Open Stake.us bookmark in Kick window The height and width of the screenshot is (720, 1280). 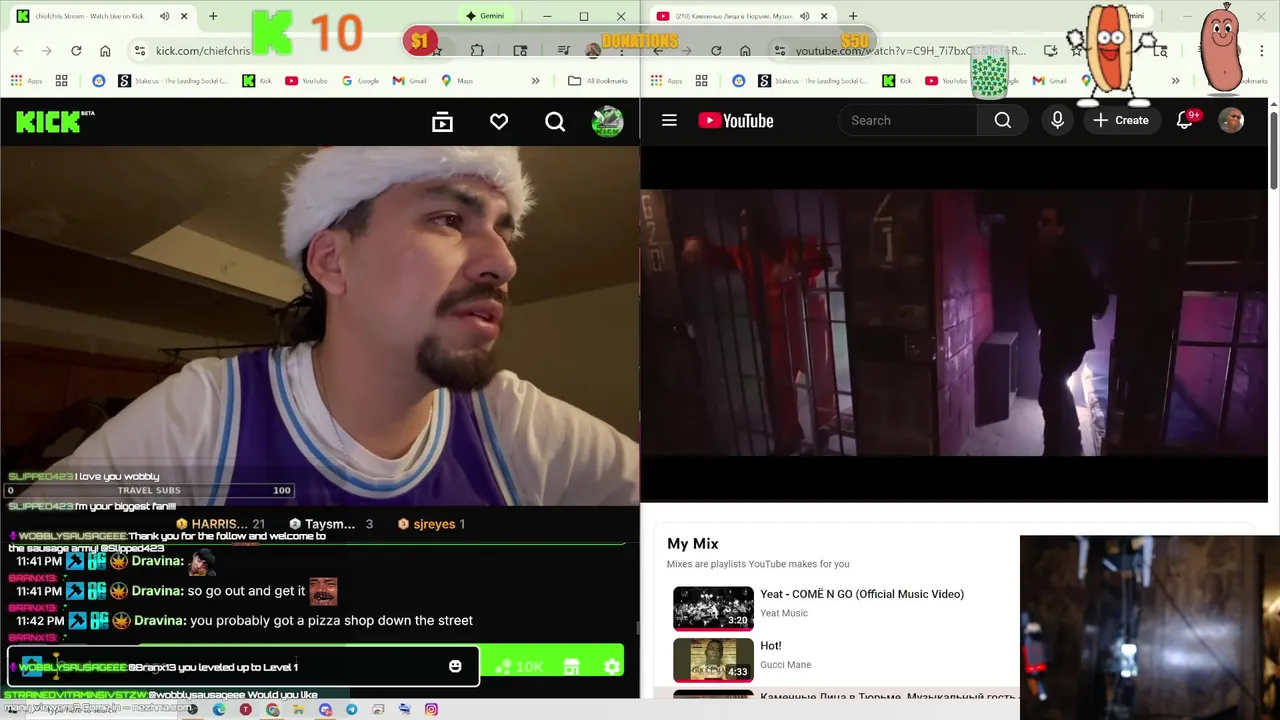[x=173, y=81]
